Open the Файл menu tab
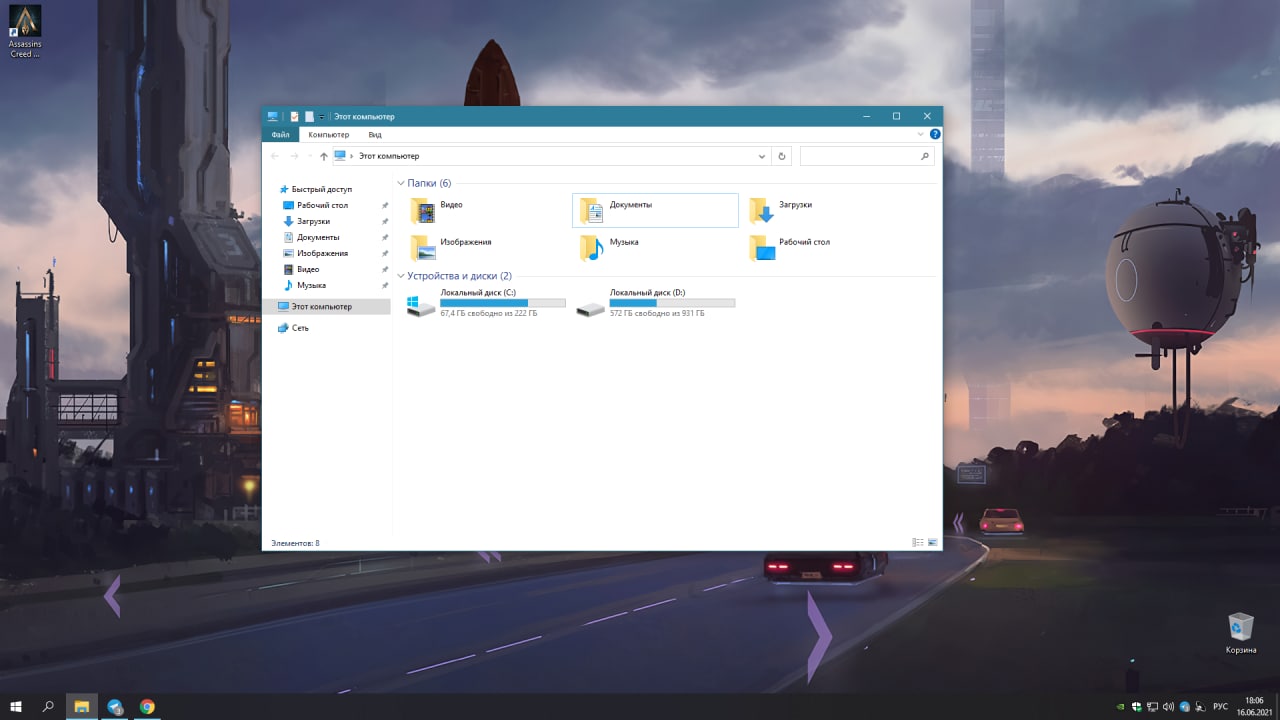This screenshot has height=720, width=1280. 280,134
